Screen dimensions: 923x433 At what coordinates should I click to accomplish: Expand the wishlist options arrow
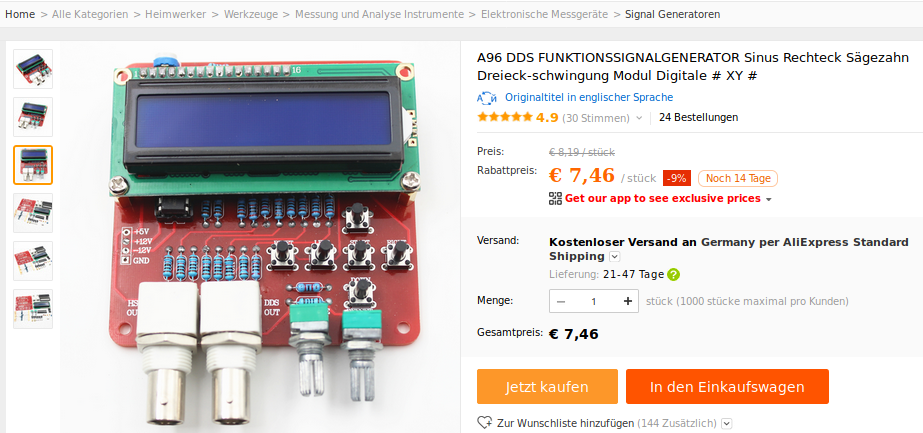coord(726,423)
